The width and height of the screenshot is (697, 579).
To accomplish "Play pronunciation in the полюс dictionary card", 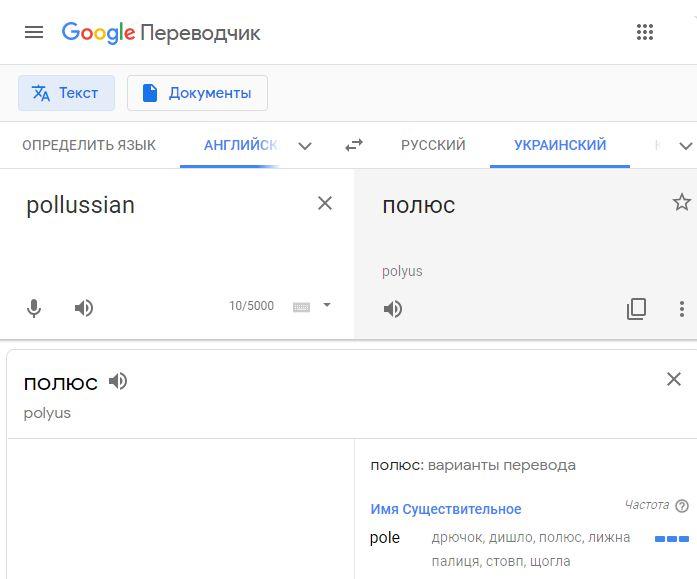I will tap(118, 381).
